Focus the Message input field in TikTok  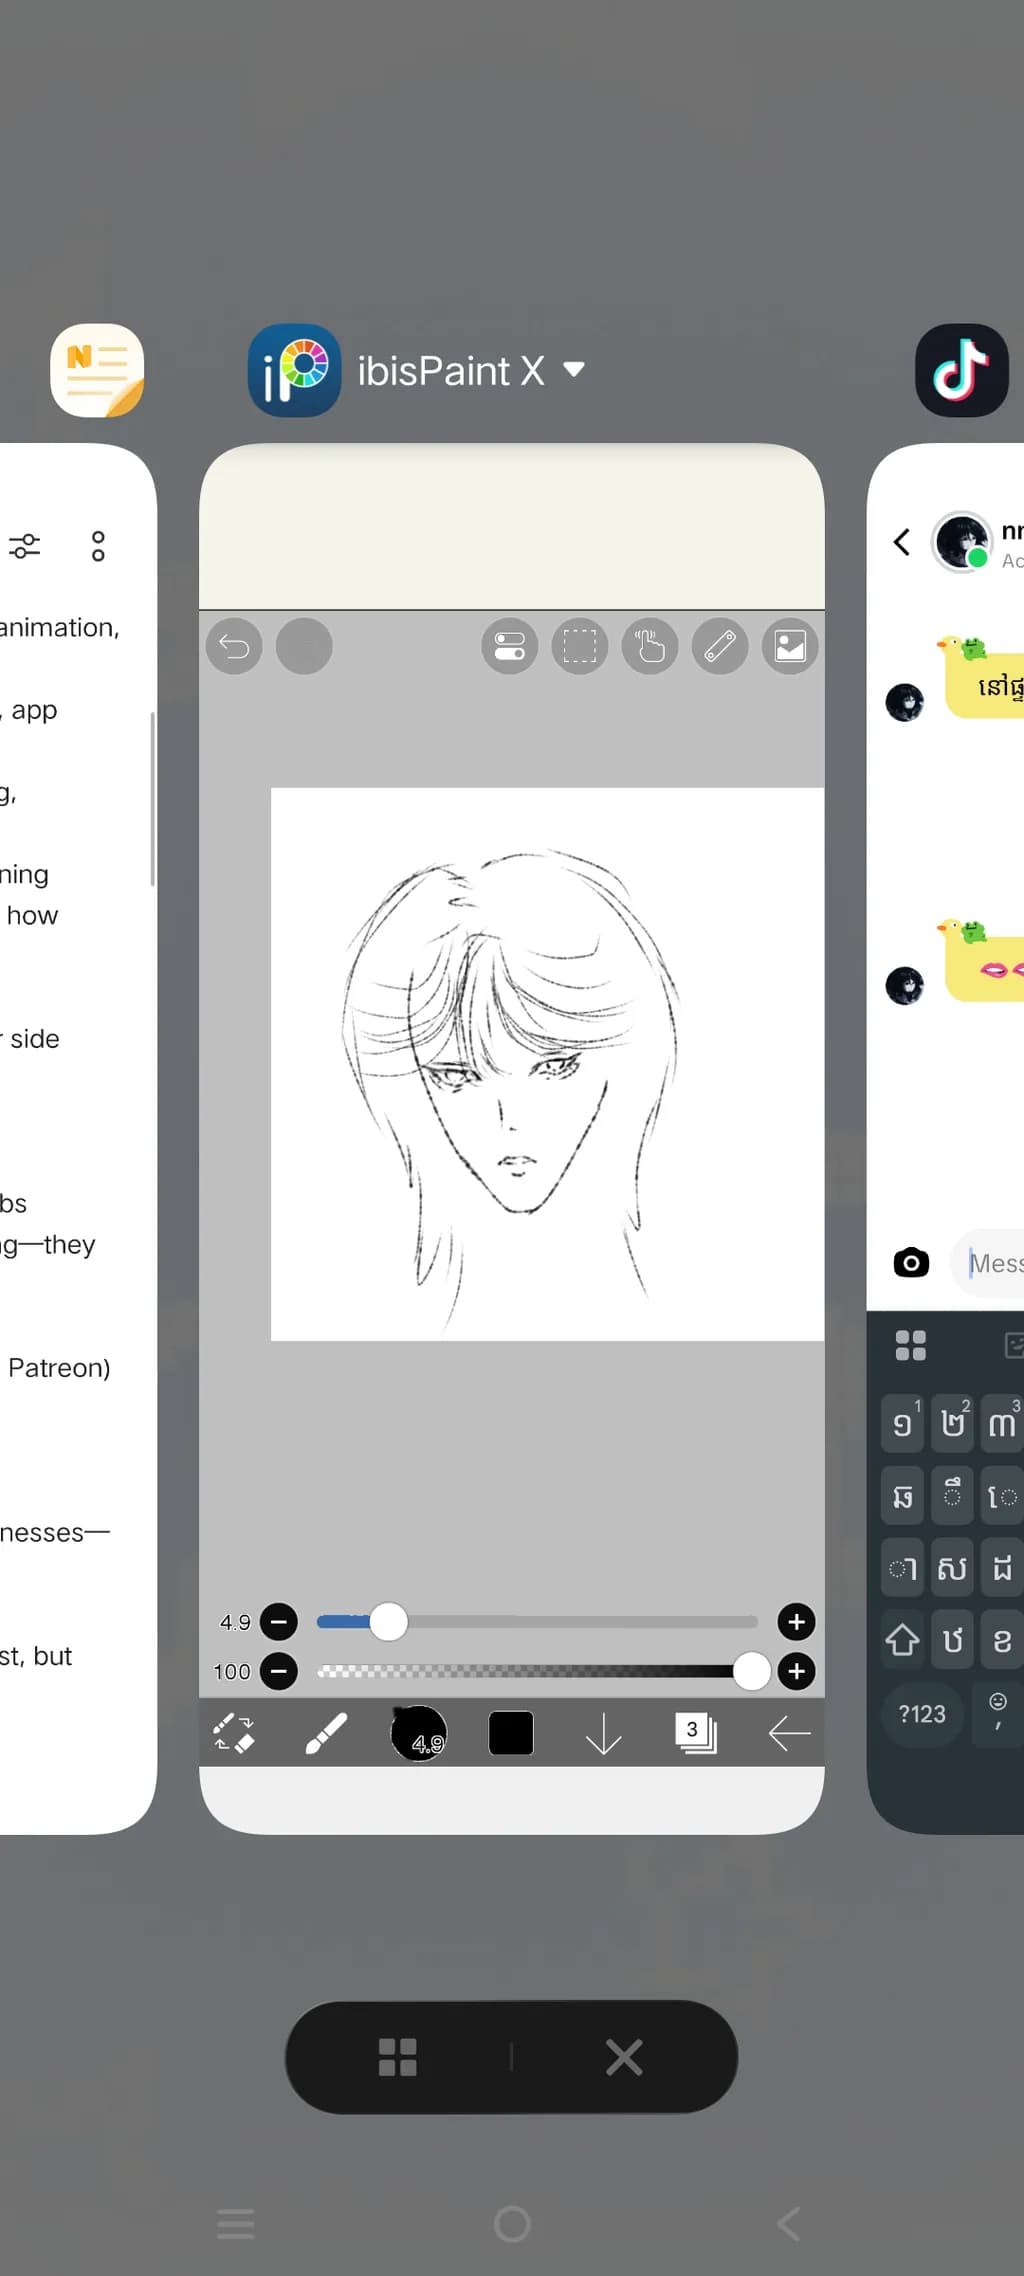988,1263
